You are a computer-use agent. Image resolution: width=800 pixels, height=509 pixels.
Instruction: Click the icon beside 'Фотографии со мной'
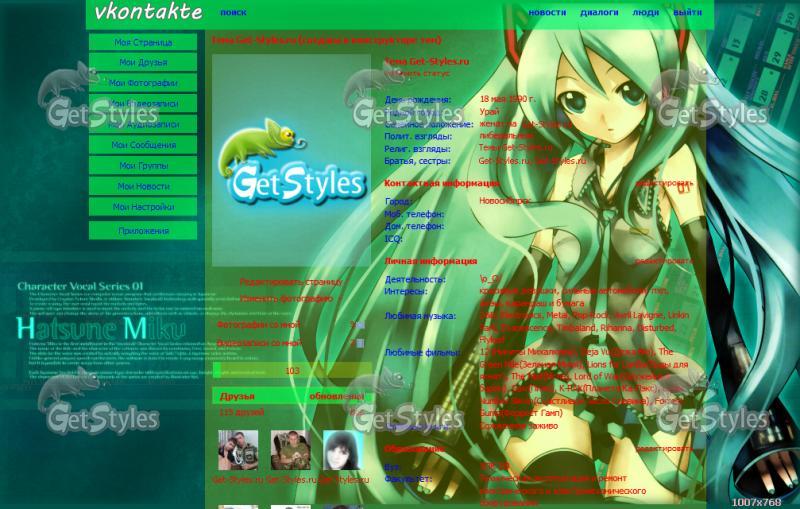tap(361, 325)
